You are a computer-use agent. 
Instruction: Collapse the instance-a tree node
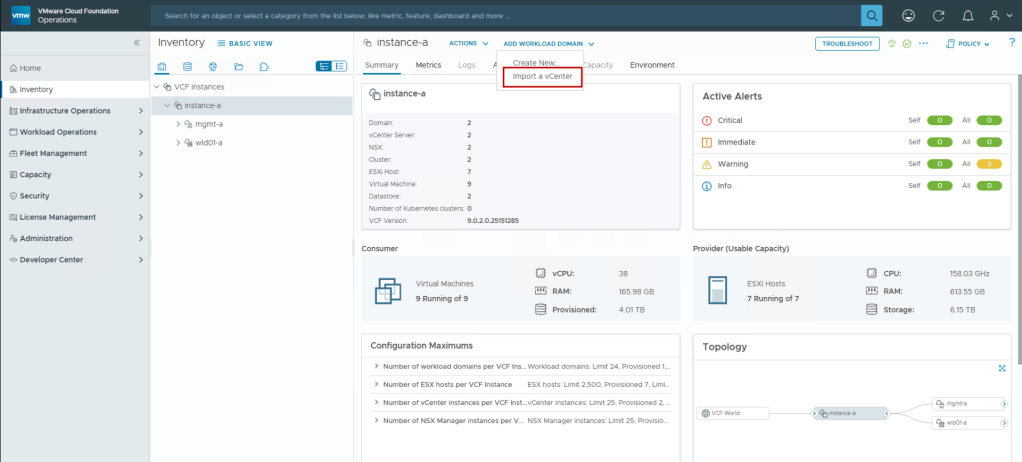pyautogui.click(x=167, y=106)
